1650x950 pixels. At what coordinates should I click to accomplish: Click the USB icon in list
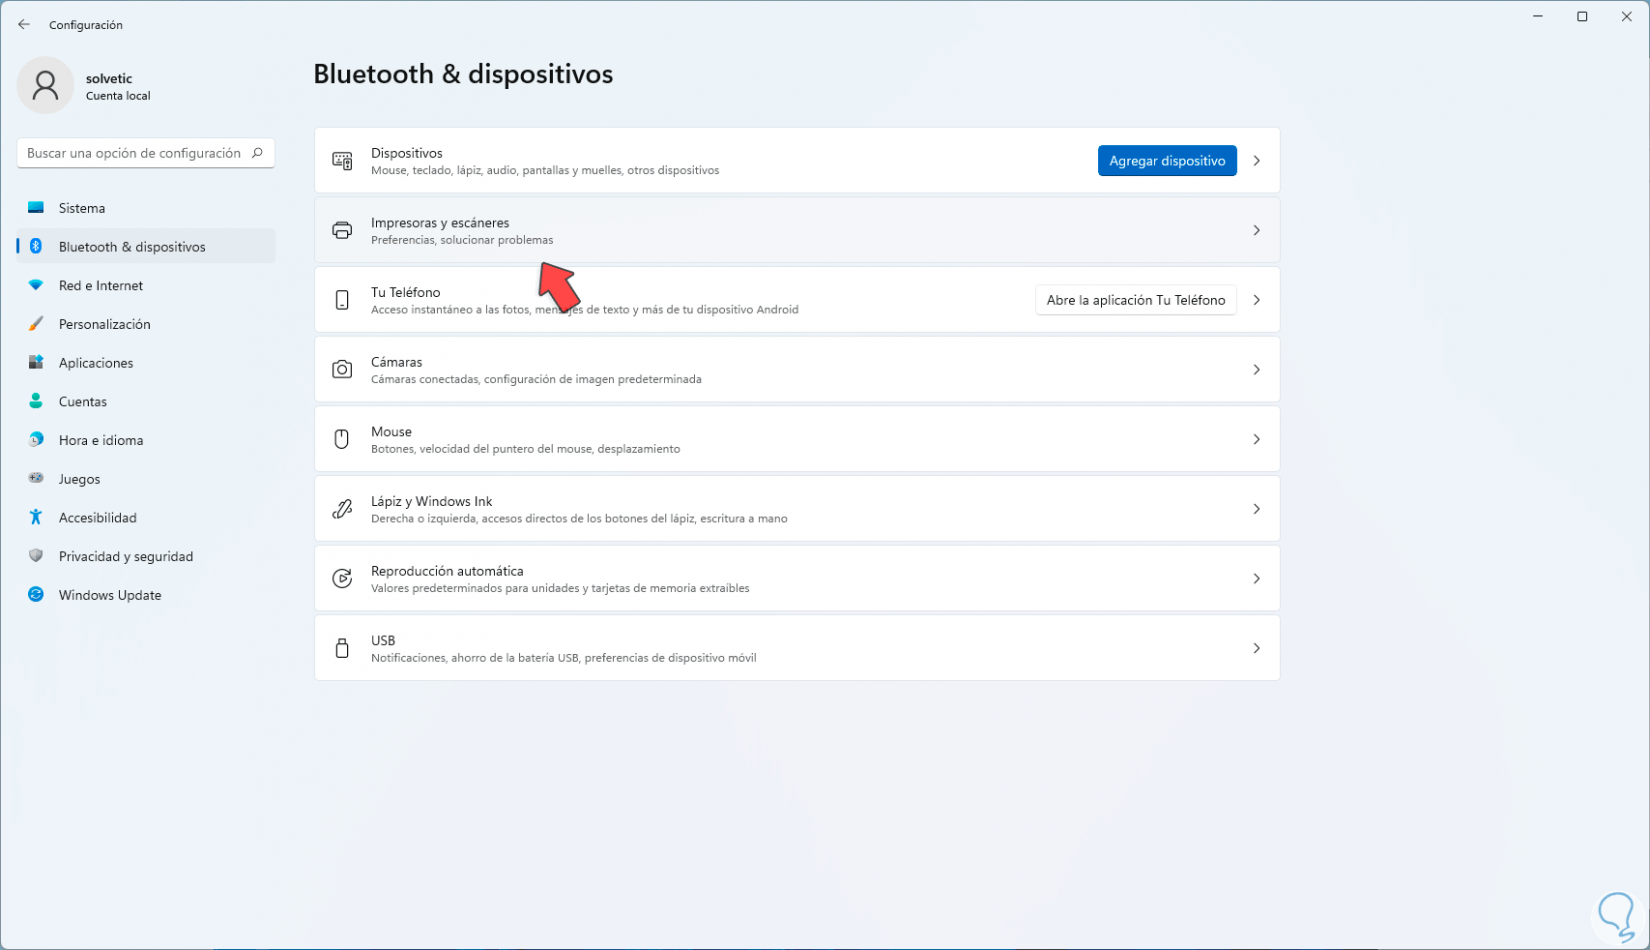(342, 648)
